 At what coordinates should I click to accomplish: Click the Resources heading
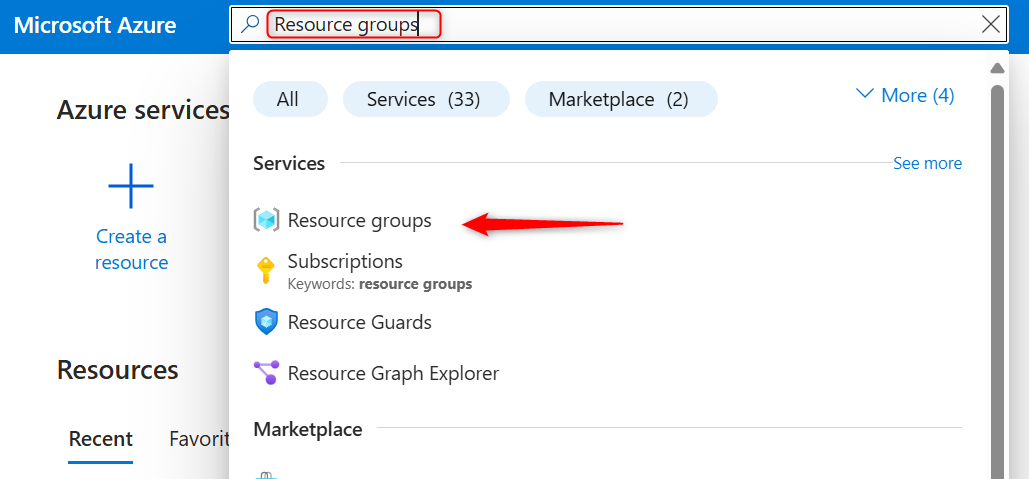(x=117, y=370)
